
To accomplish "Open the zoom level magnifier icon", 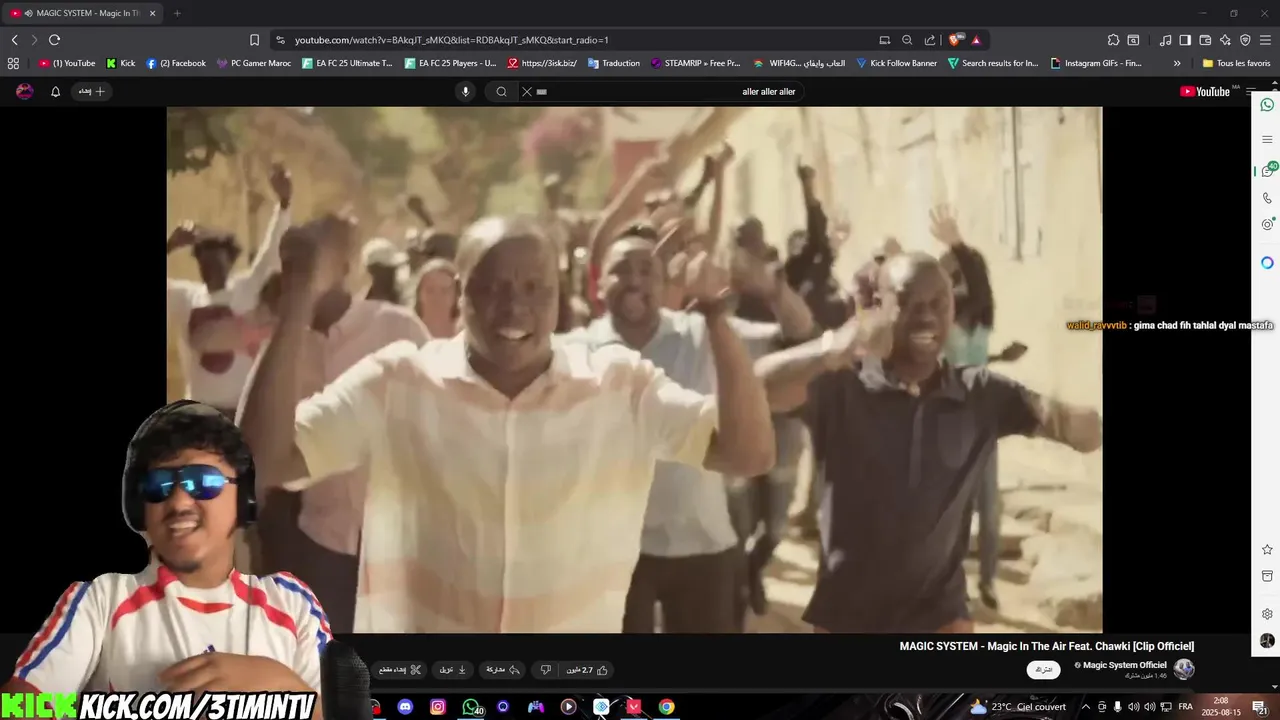I will click(907, 40).
